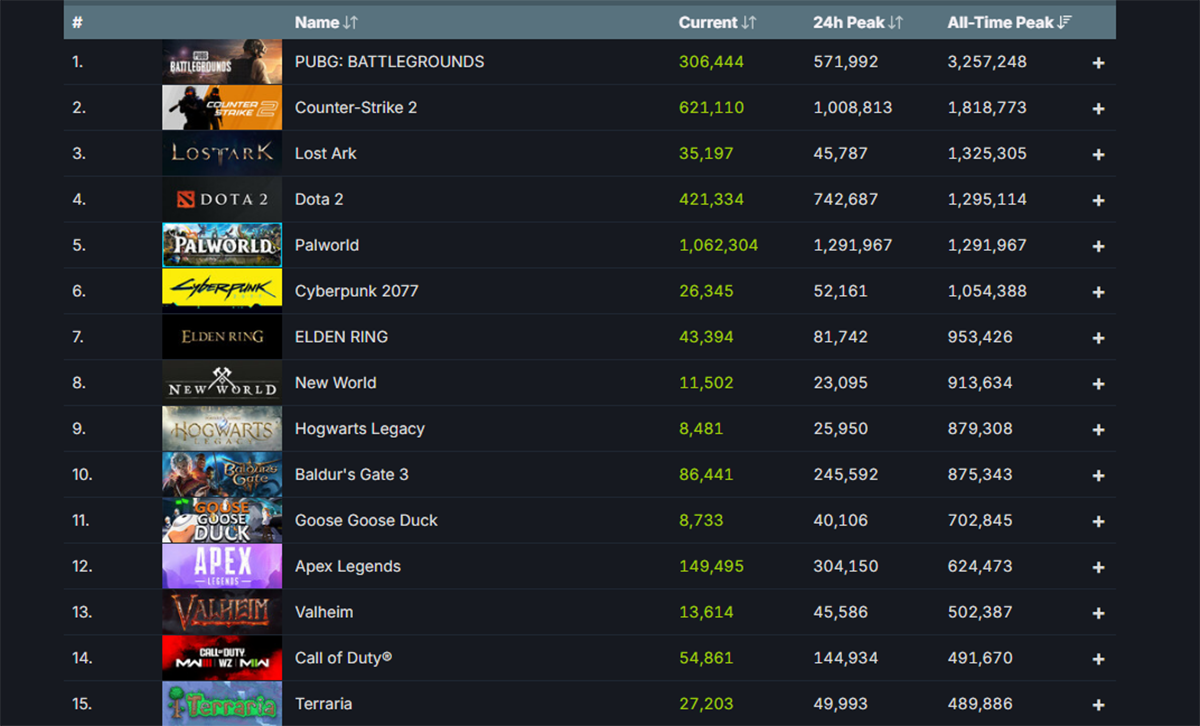Open the Lost Ark game link
Image resolution: width=1200 pixels, height=726 pixels.
(325, 154)
